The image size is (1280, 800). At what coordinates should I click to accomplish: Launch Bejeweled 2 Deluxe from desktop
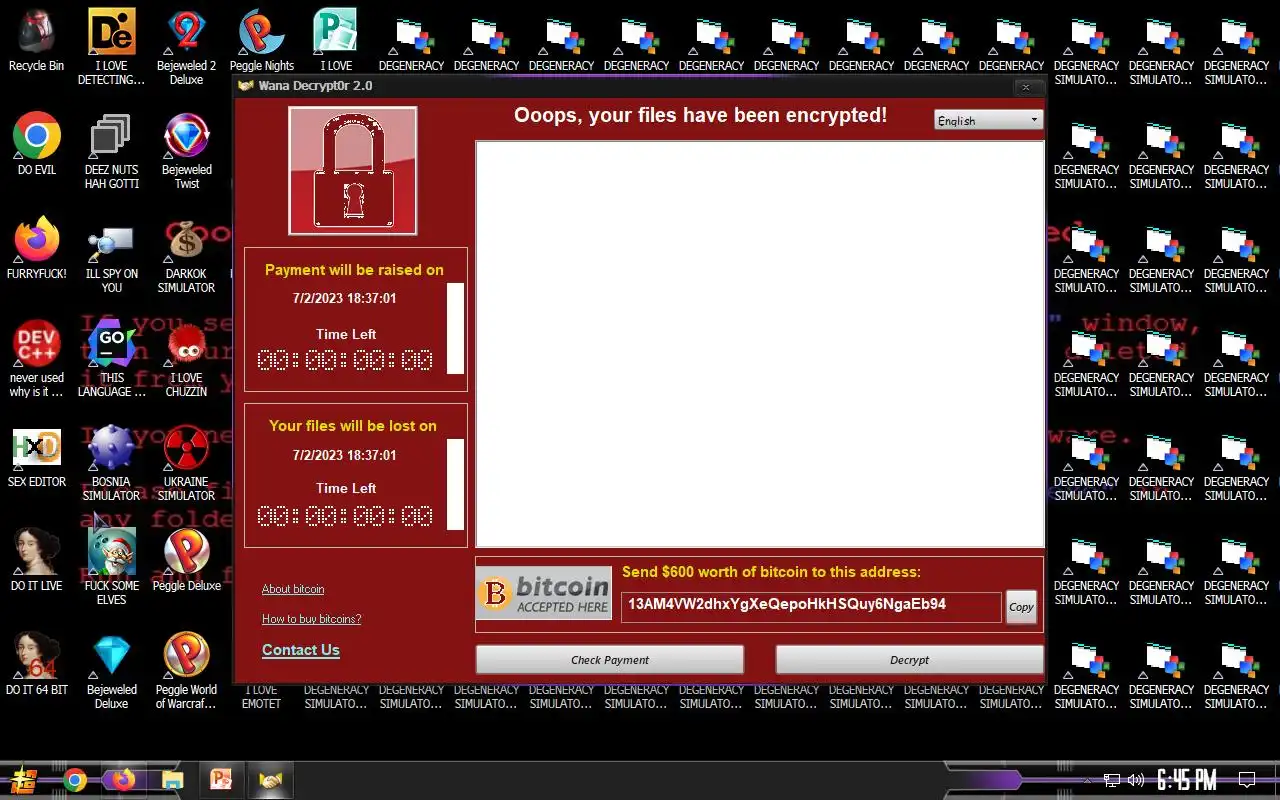[x=186, y=46]
